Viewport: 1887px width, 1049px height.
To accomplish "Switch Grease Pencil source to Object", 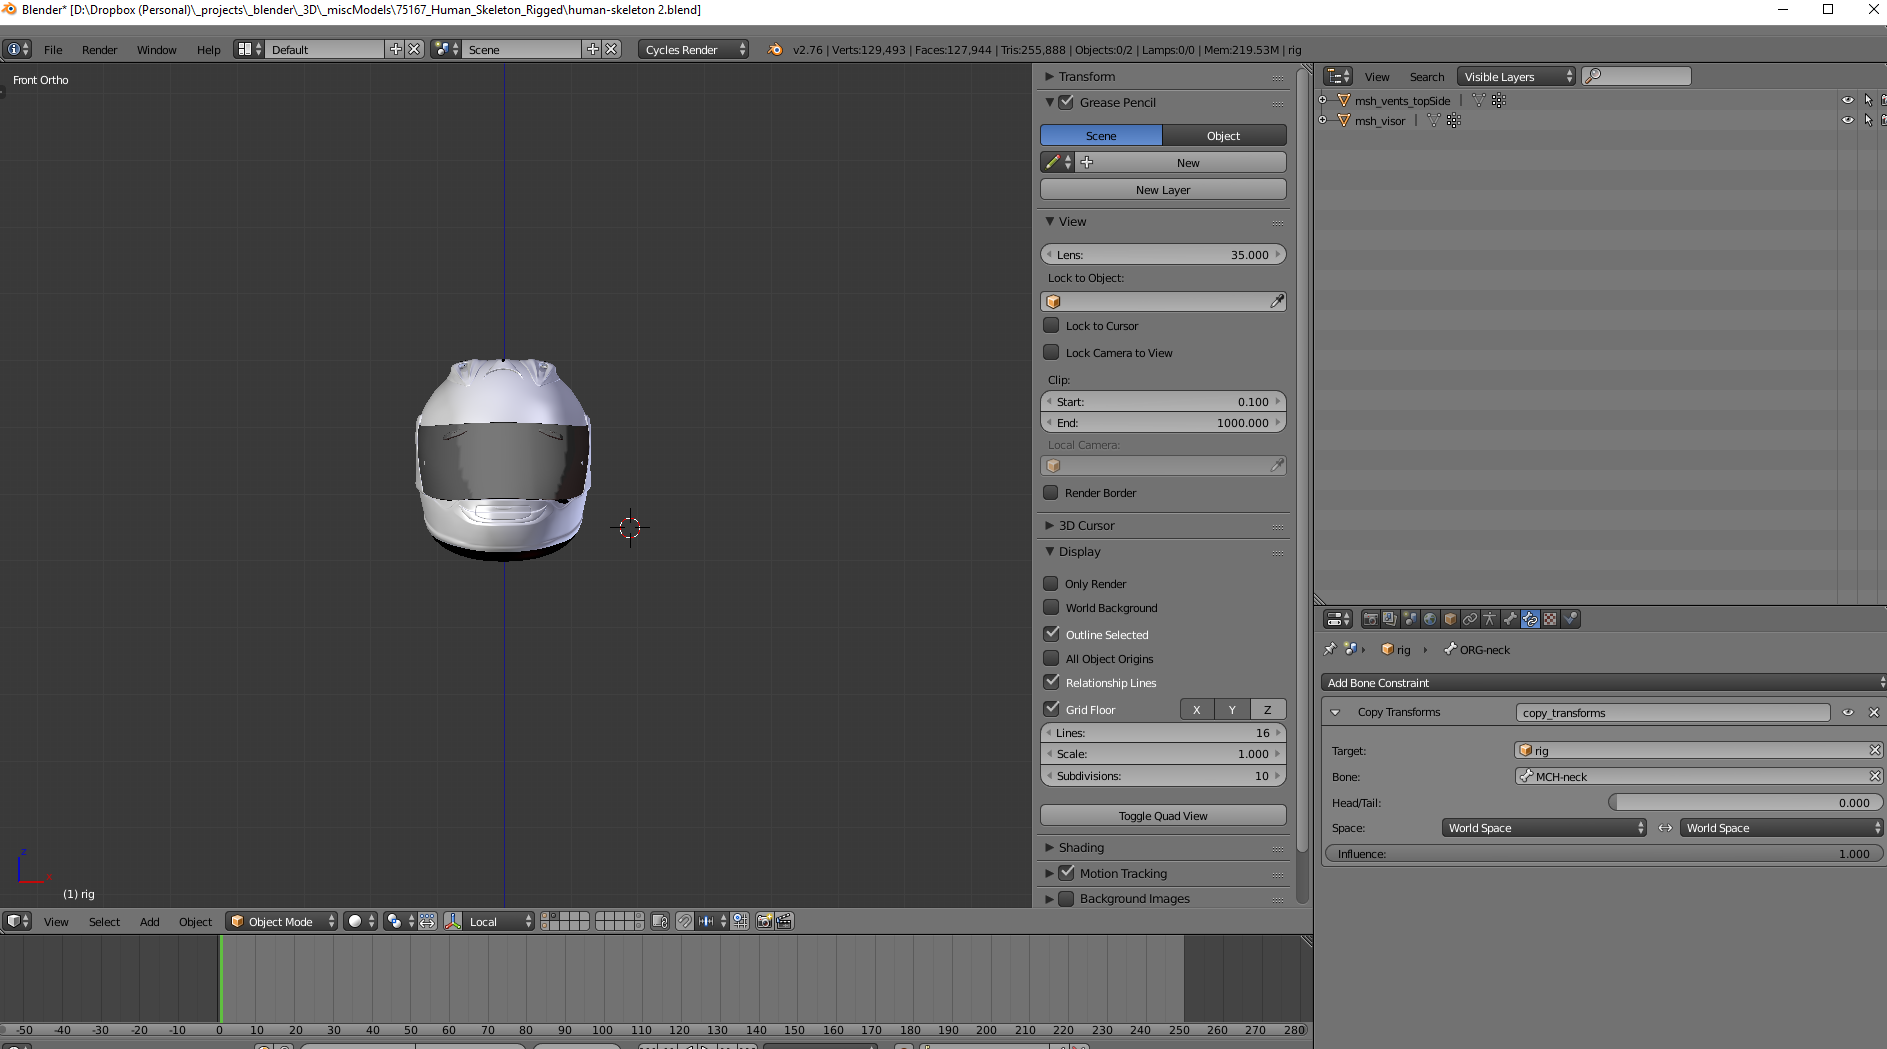I will (x=1224, y=135).
